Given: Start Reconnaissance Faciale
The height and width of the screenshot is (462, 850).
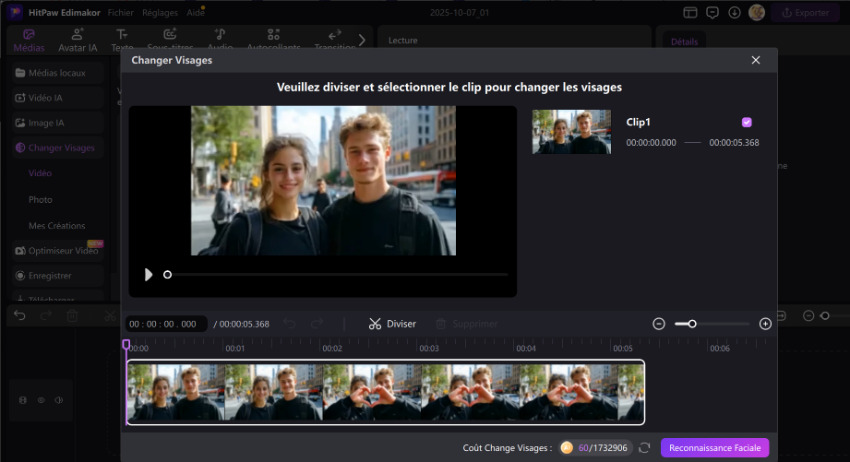Looking at the screenshot, I should (x=714, y=448).
